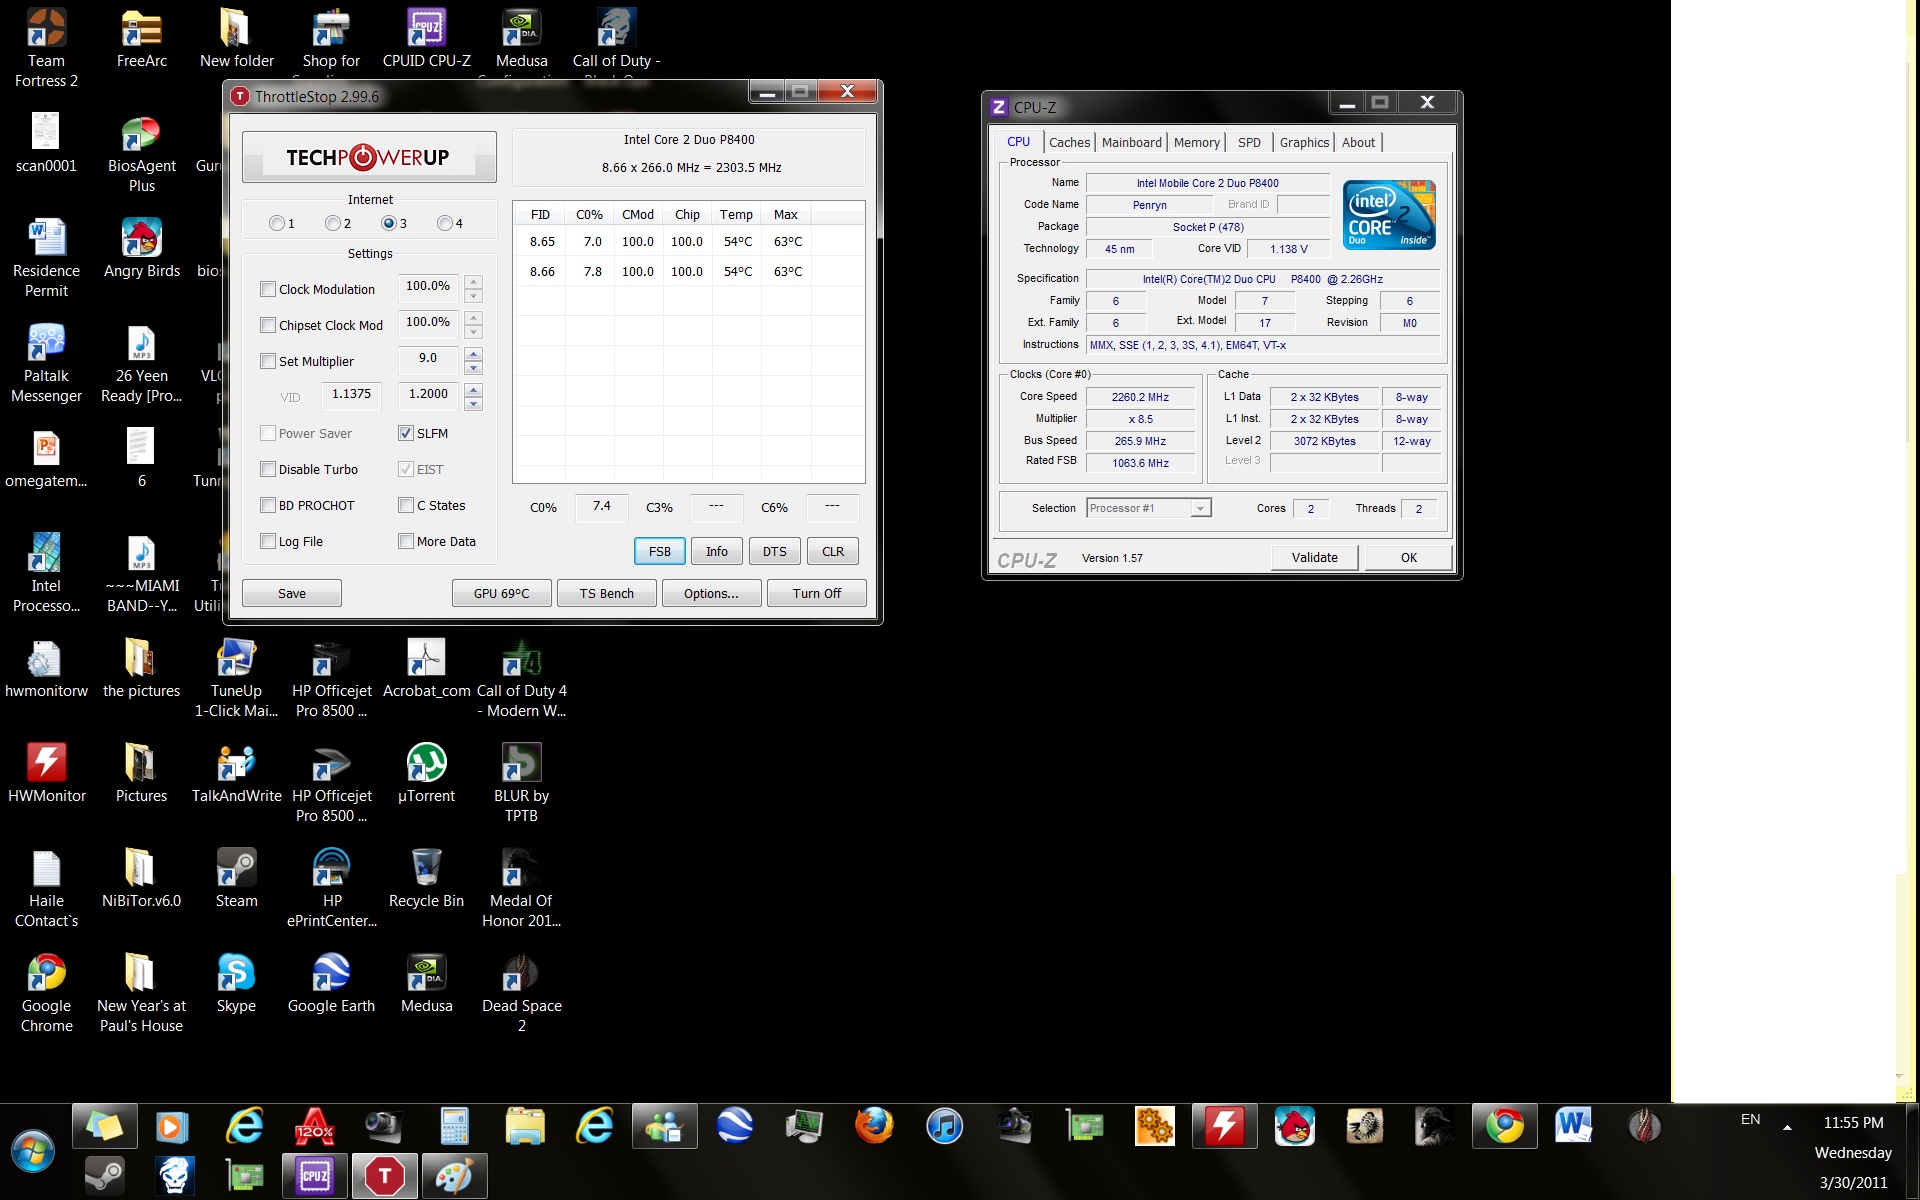Open µTorrent from the desktop
Viewport: 1920px width, 1200px height.
pos(426,765)
